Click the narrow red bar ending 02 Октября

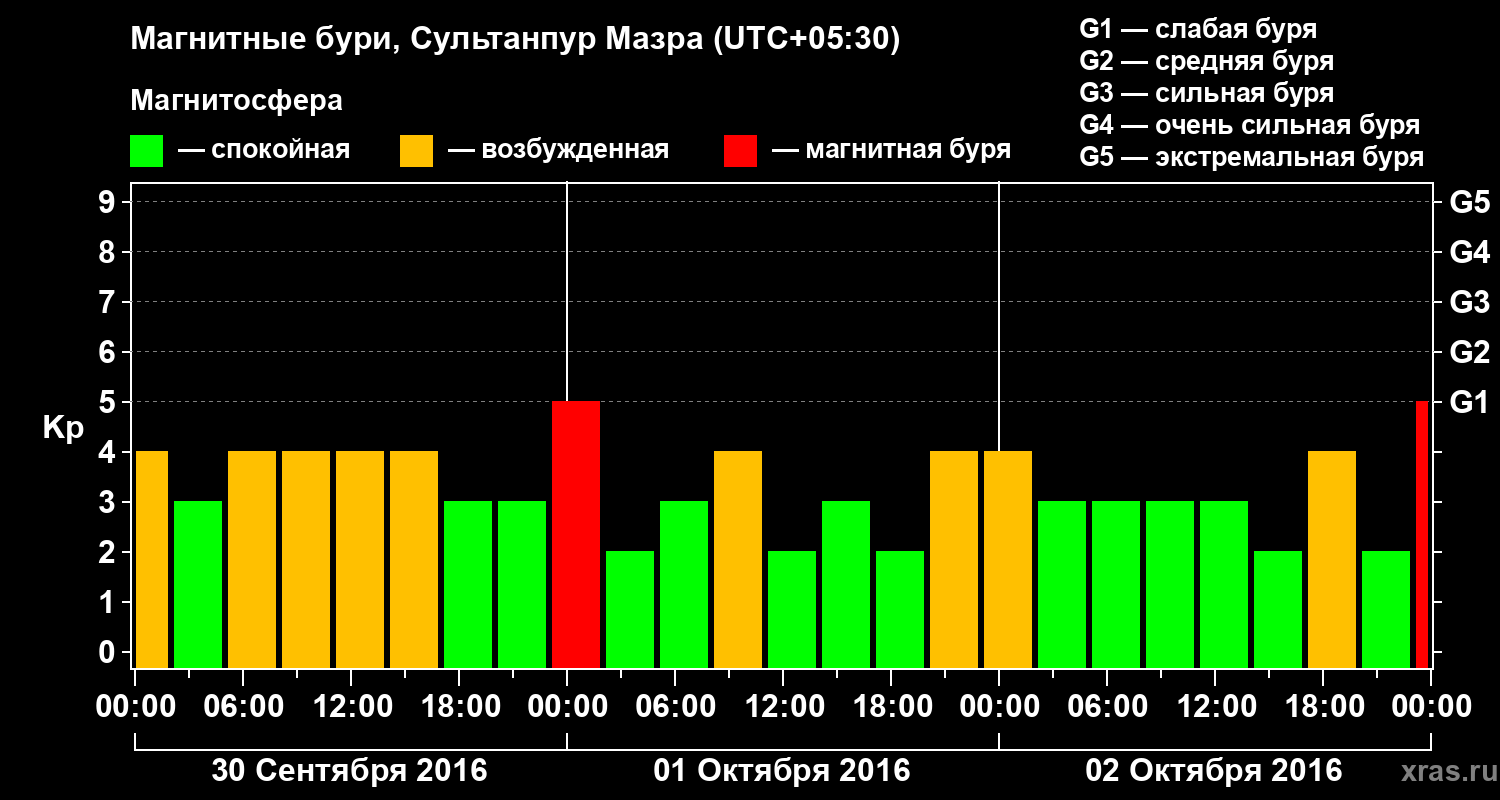(x=1422, y=534)
